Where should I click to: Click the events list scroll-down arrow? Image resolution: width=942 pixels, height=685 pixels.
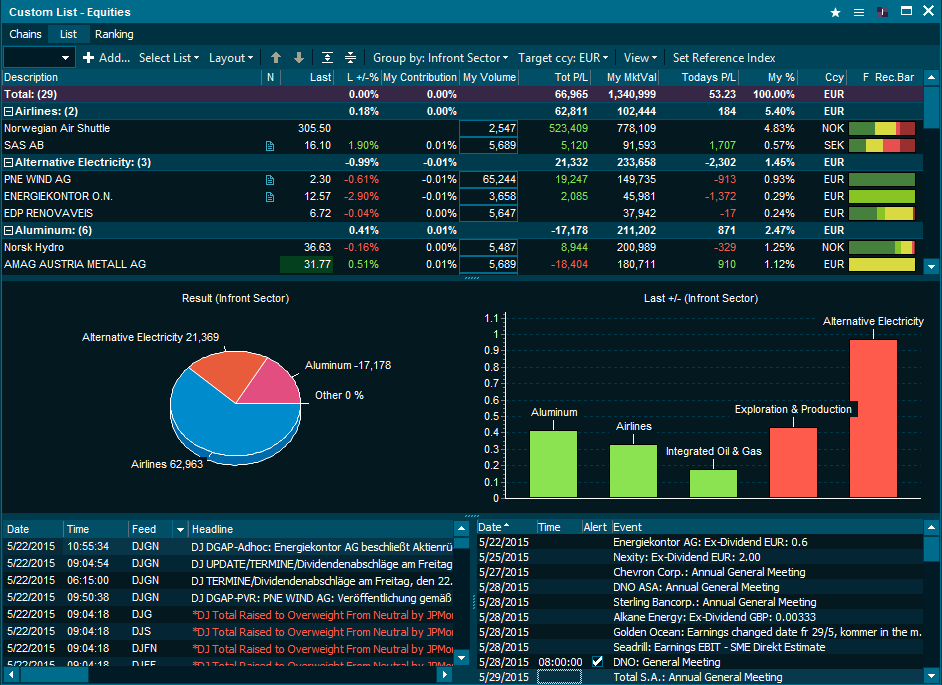931,675
